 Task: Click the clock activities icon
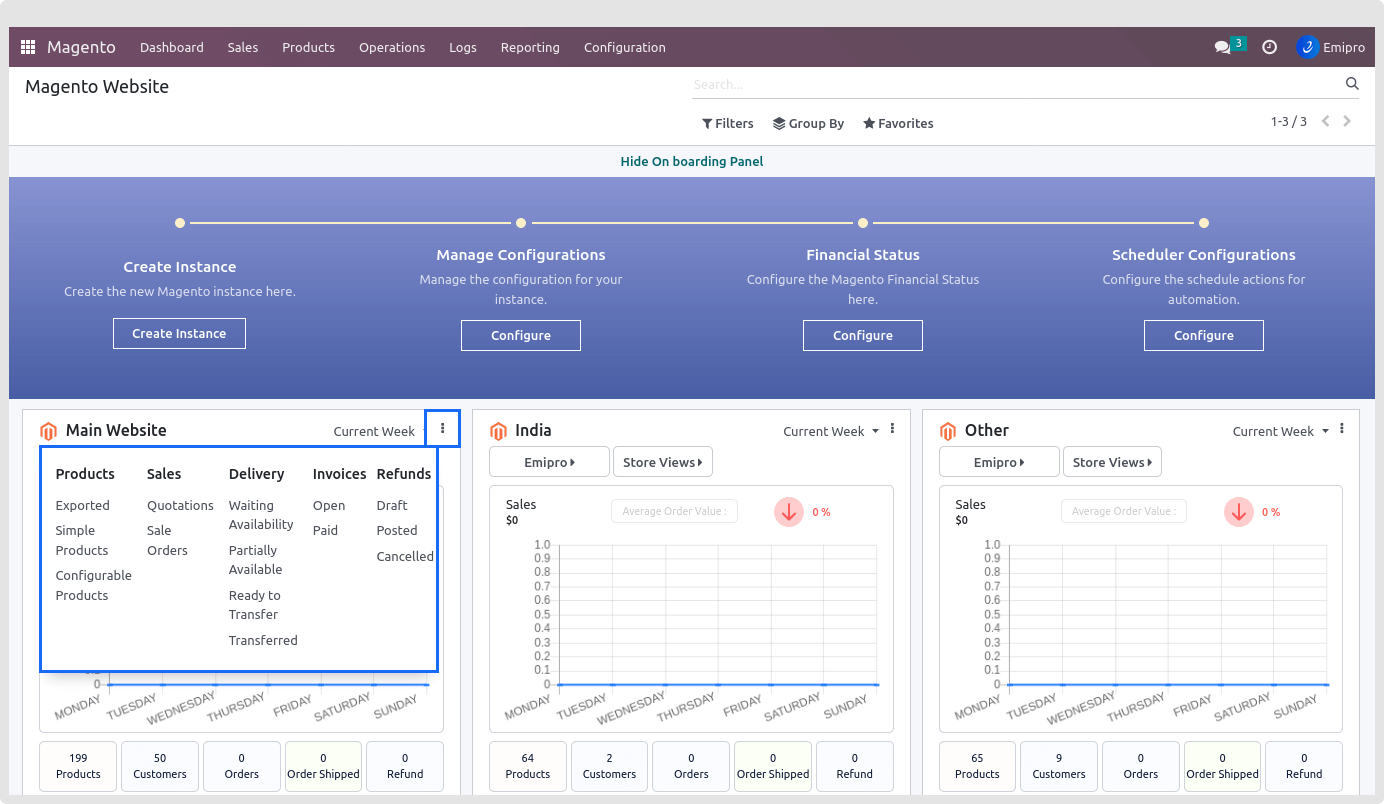(1269, 47)
